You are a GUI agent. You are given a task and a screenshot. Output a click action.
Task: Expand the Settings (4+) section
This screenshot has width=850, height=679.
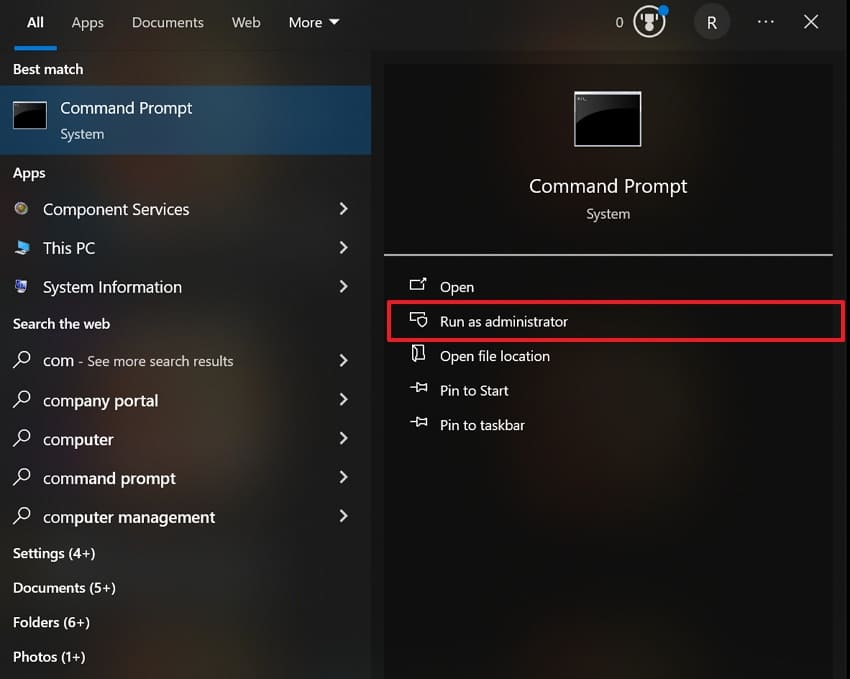[54, 553]
